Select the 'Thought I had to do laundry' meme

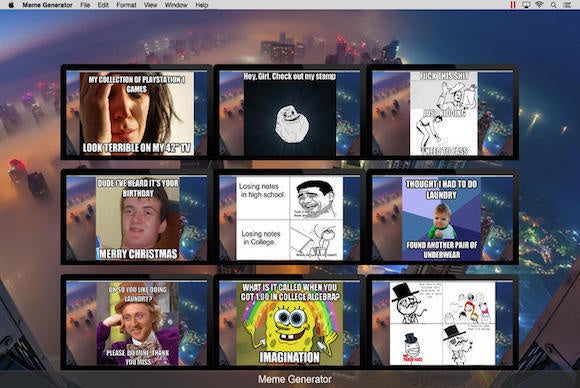[x=442, y=217]
